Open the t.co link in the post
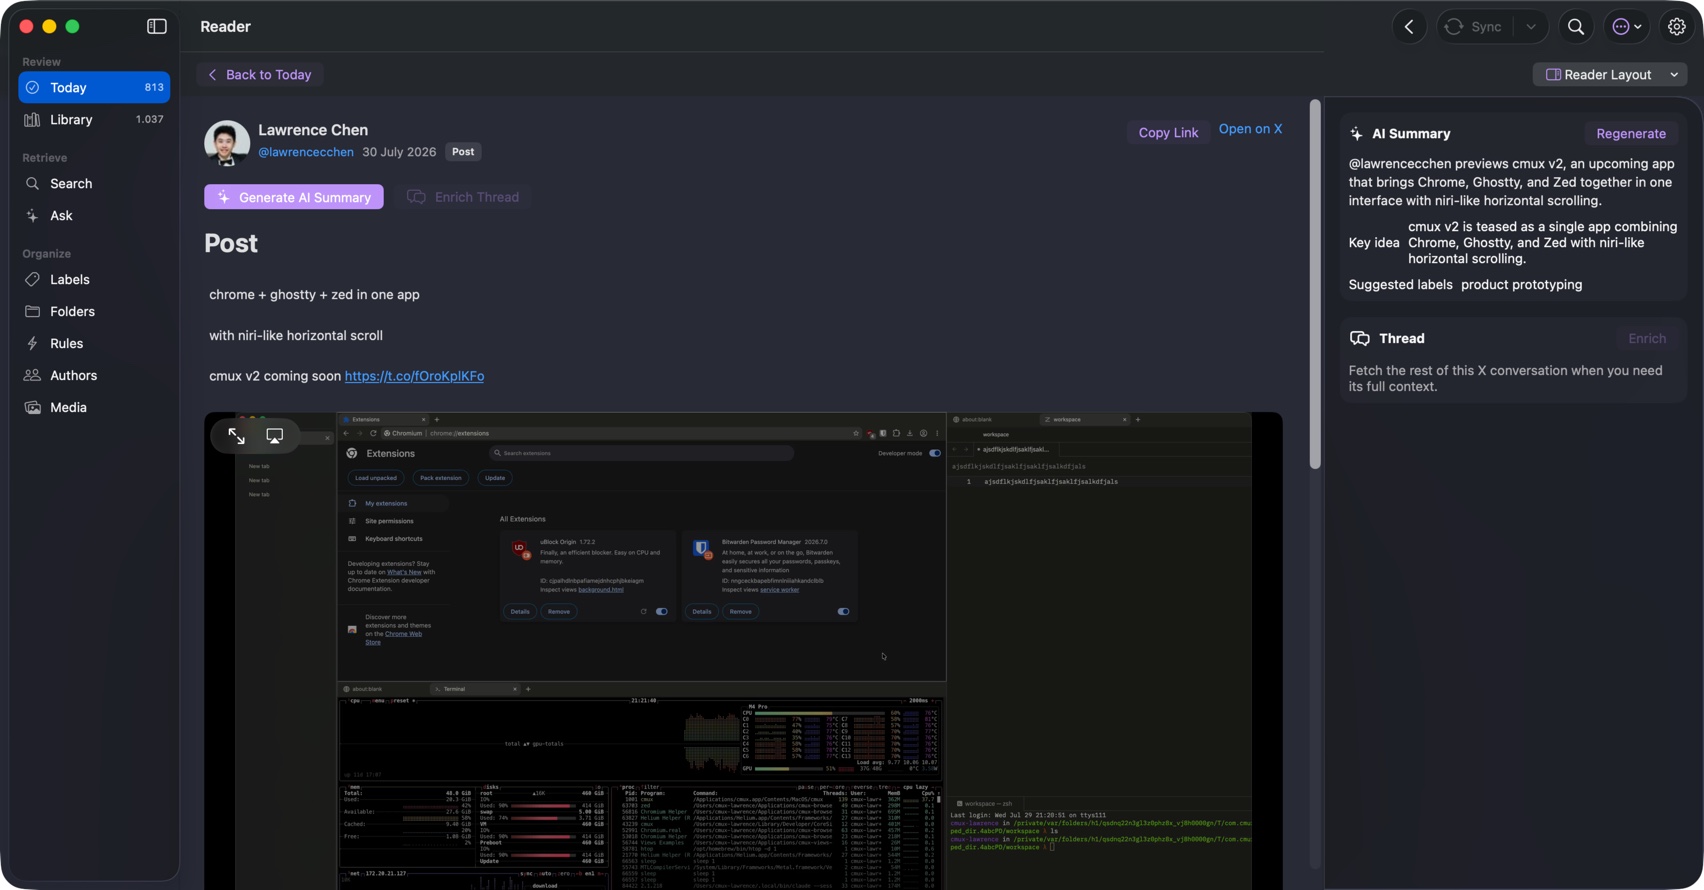This screenshot has height=890, width=1704. [x=414, y=376]
